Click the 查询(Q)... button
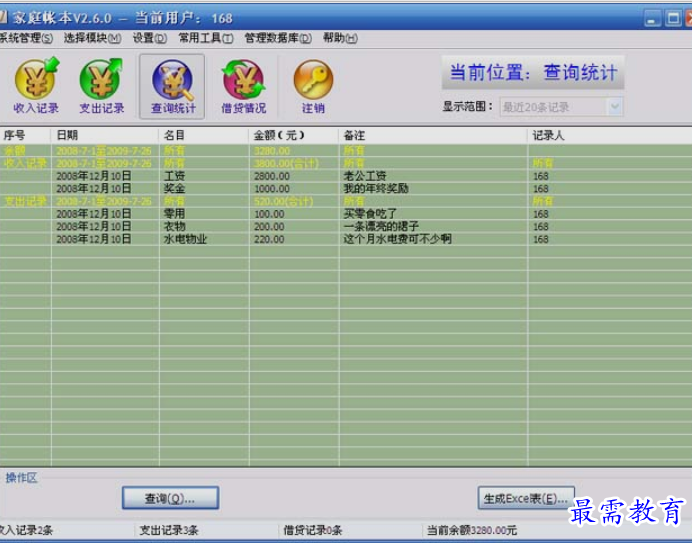This screenshot has height=543, width=692. tap(170, 498)
